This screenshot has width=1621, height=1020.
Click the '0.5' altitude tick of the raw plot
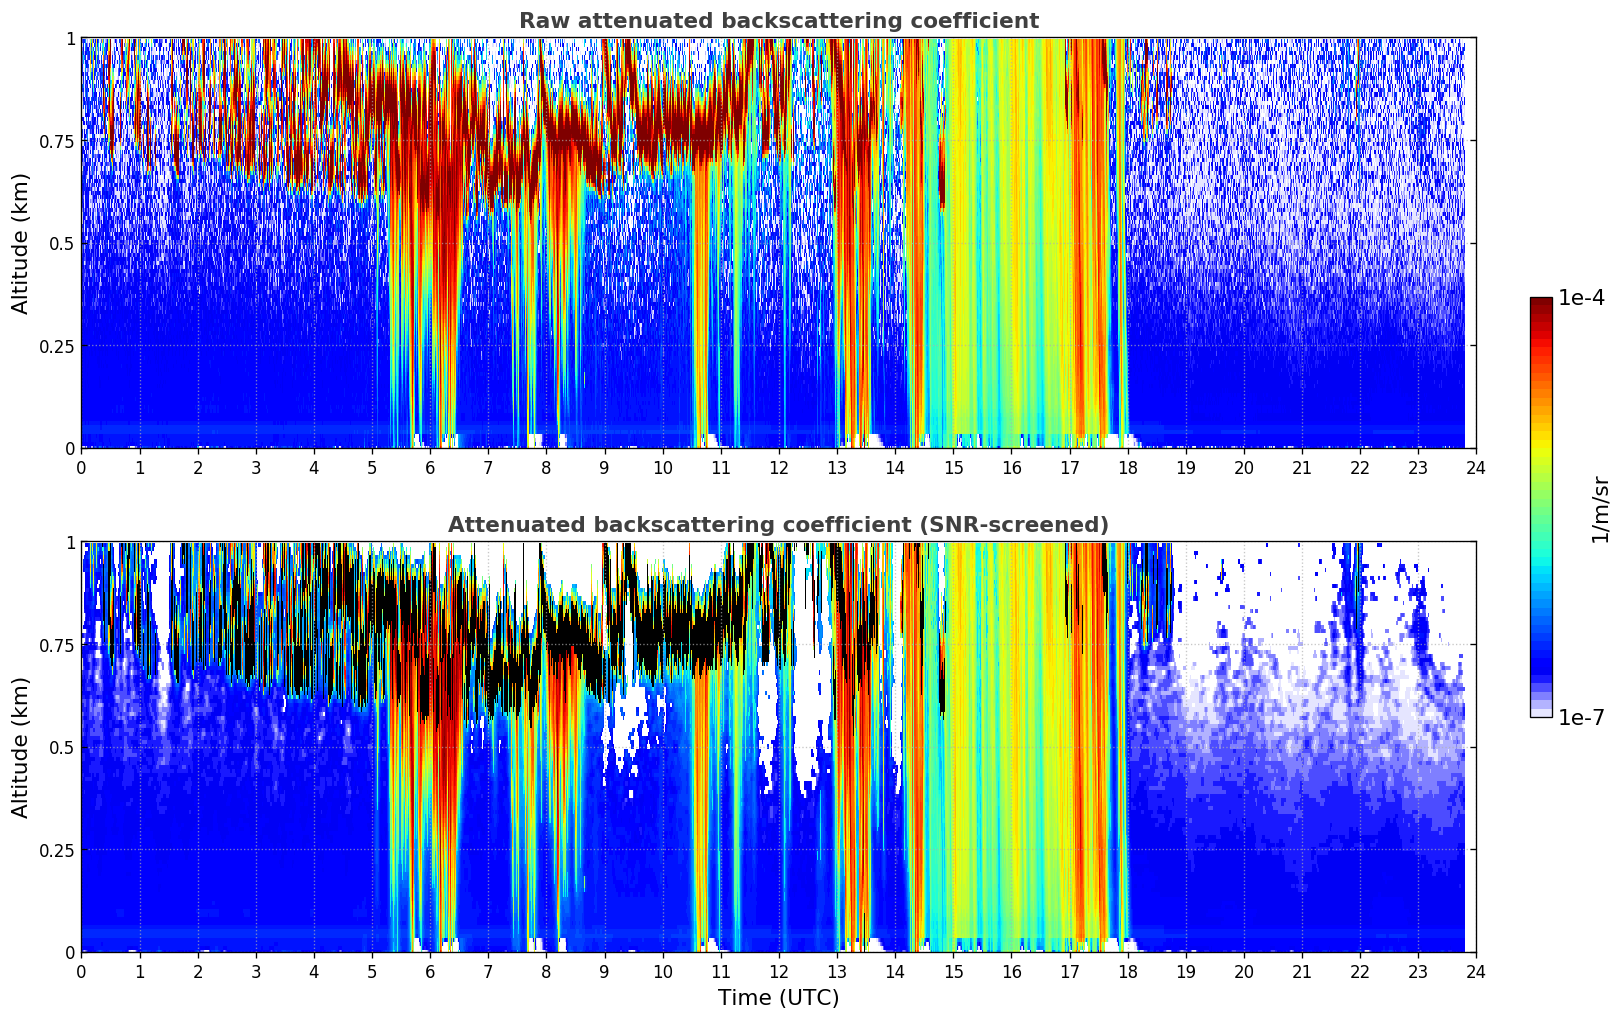(62, 243)
